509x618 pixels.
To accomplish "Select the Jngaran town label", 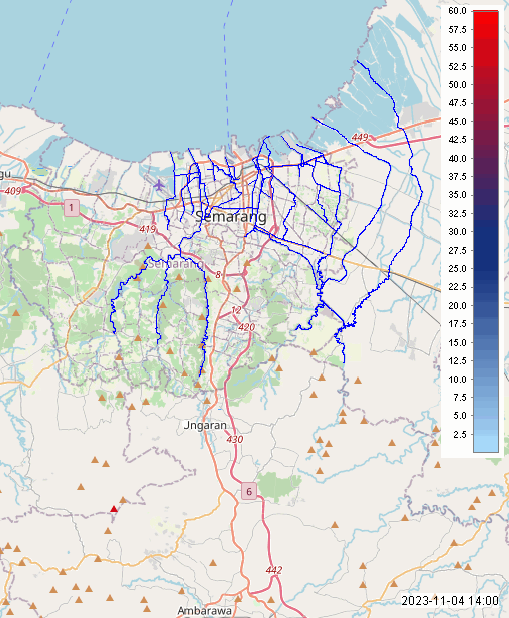I will (x=205, y=426).
